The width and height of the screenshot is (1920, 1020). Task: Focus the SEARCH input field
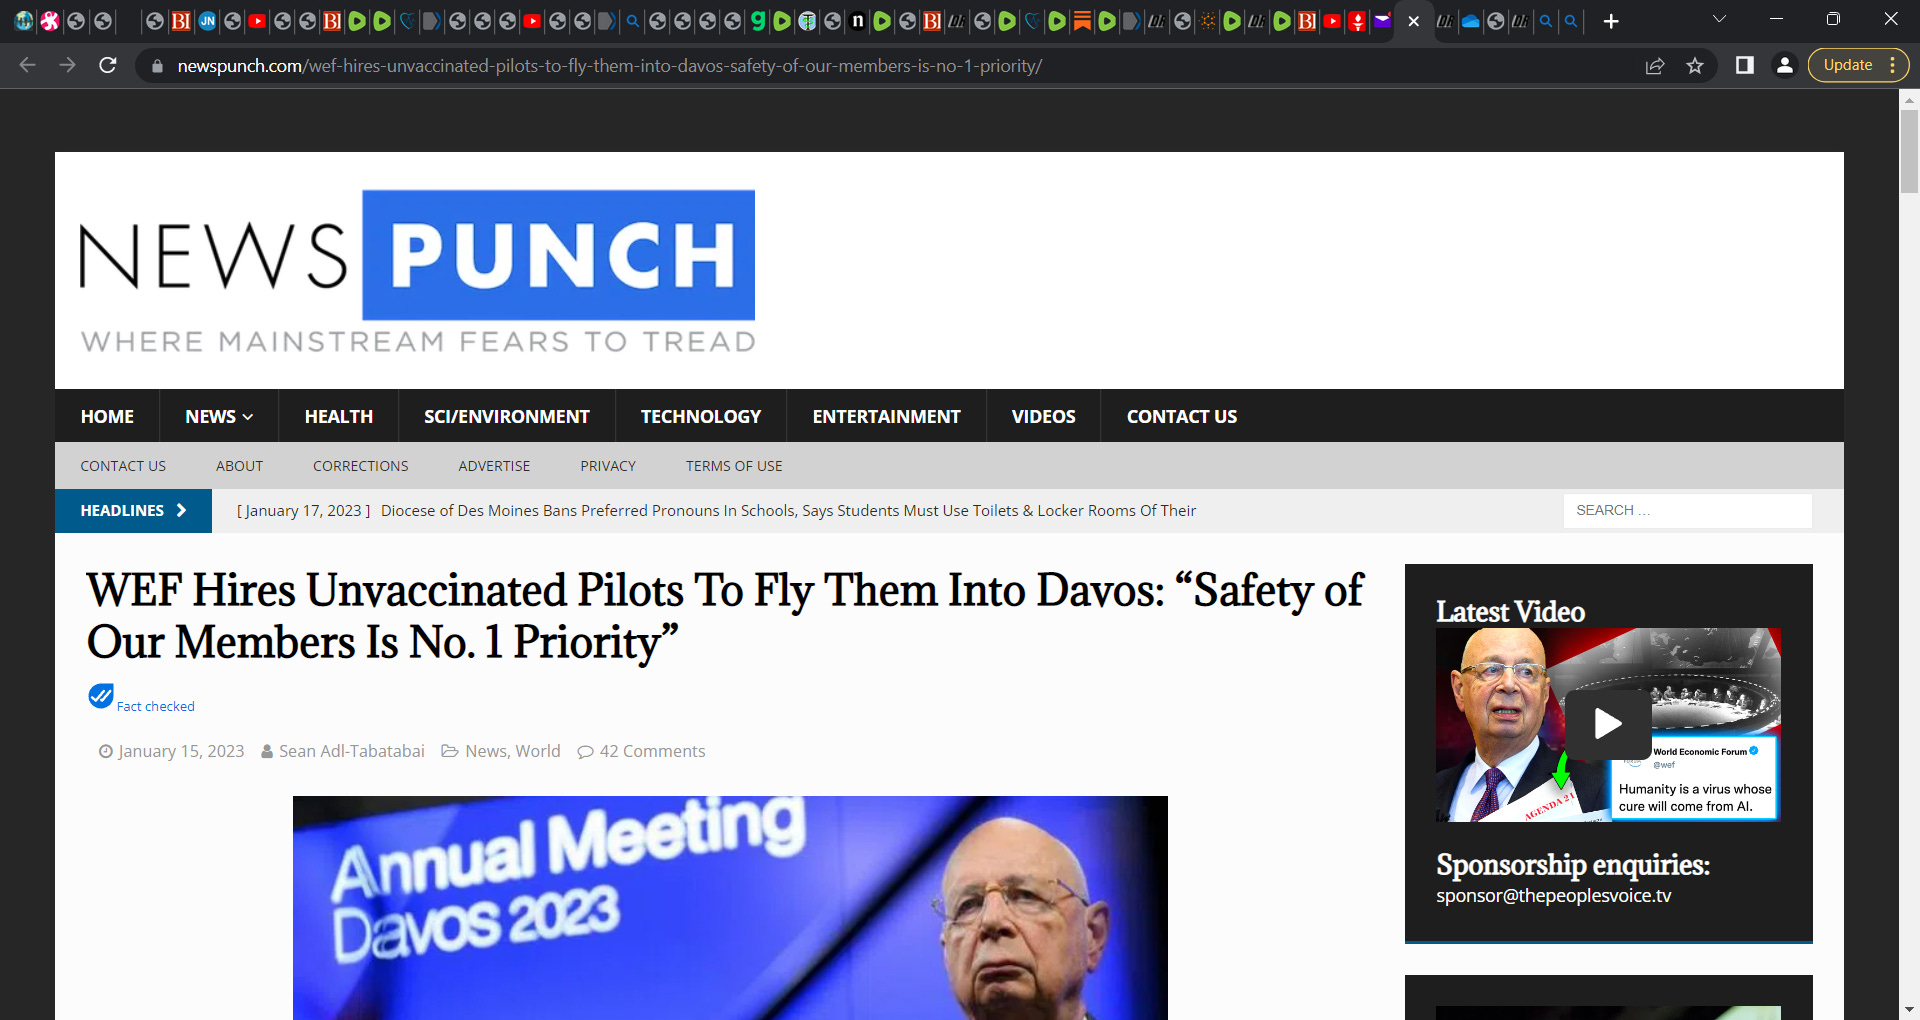coord(1687,510)
